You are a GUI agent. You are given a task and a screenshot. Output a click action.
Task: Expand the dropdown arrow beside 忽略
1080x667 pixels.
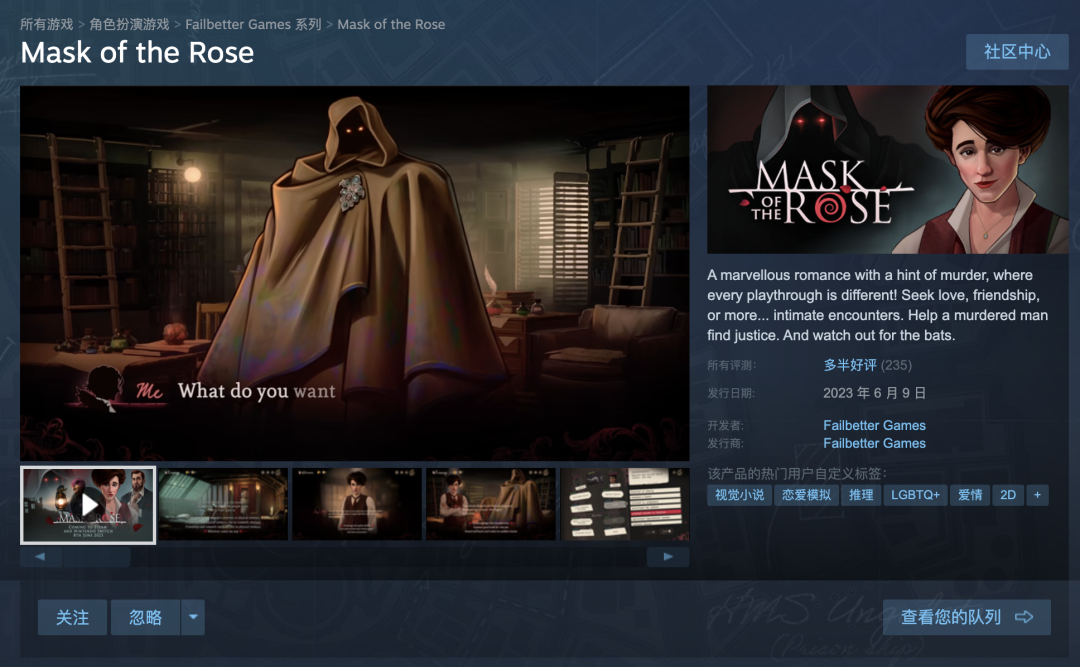[x=193, y=617]
